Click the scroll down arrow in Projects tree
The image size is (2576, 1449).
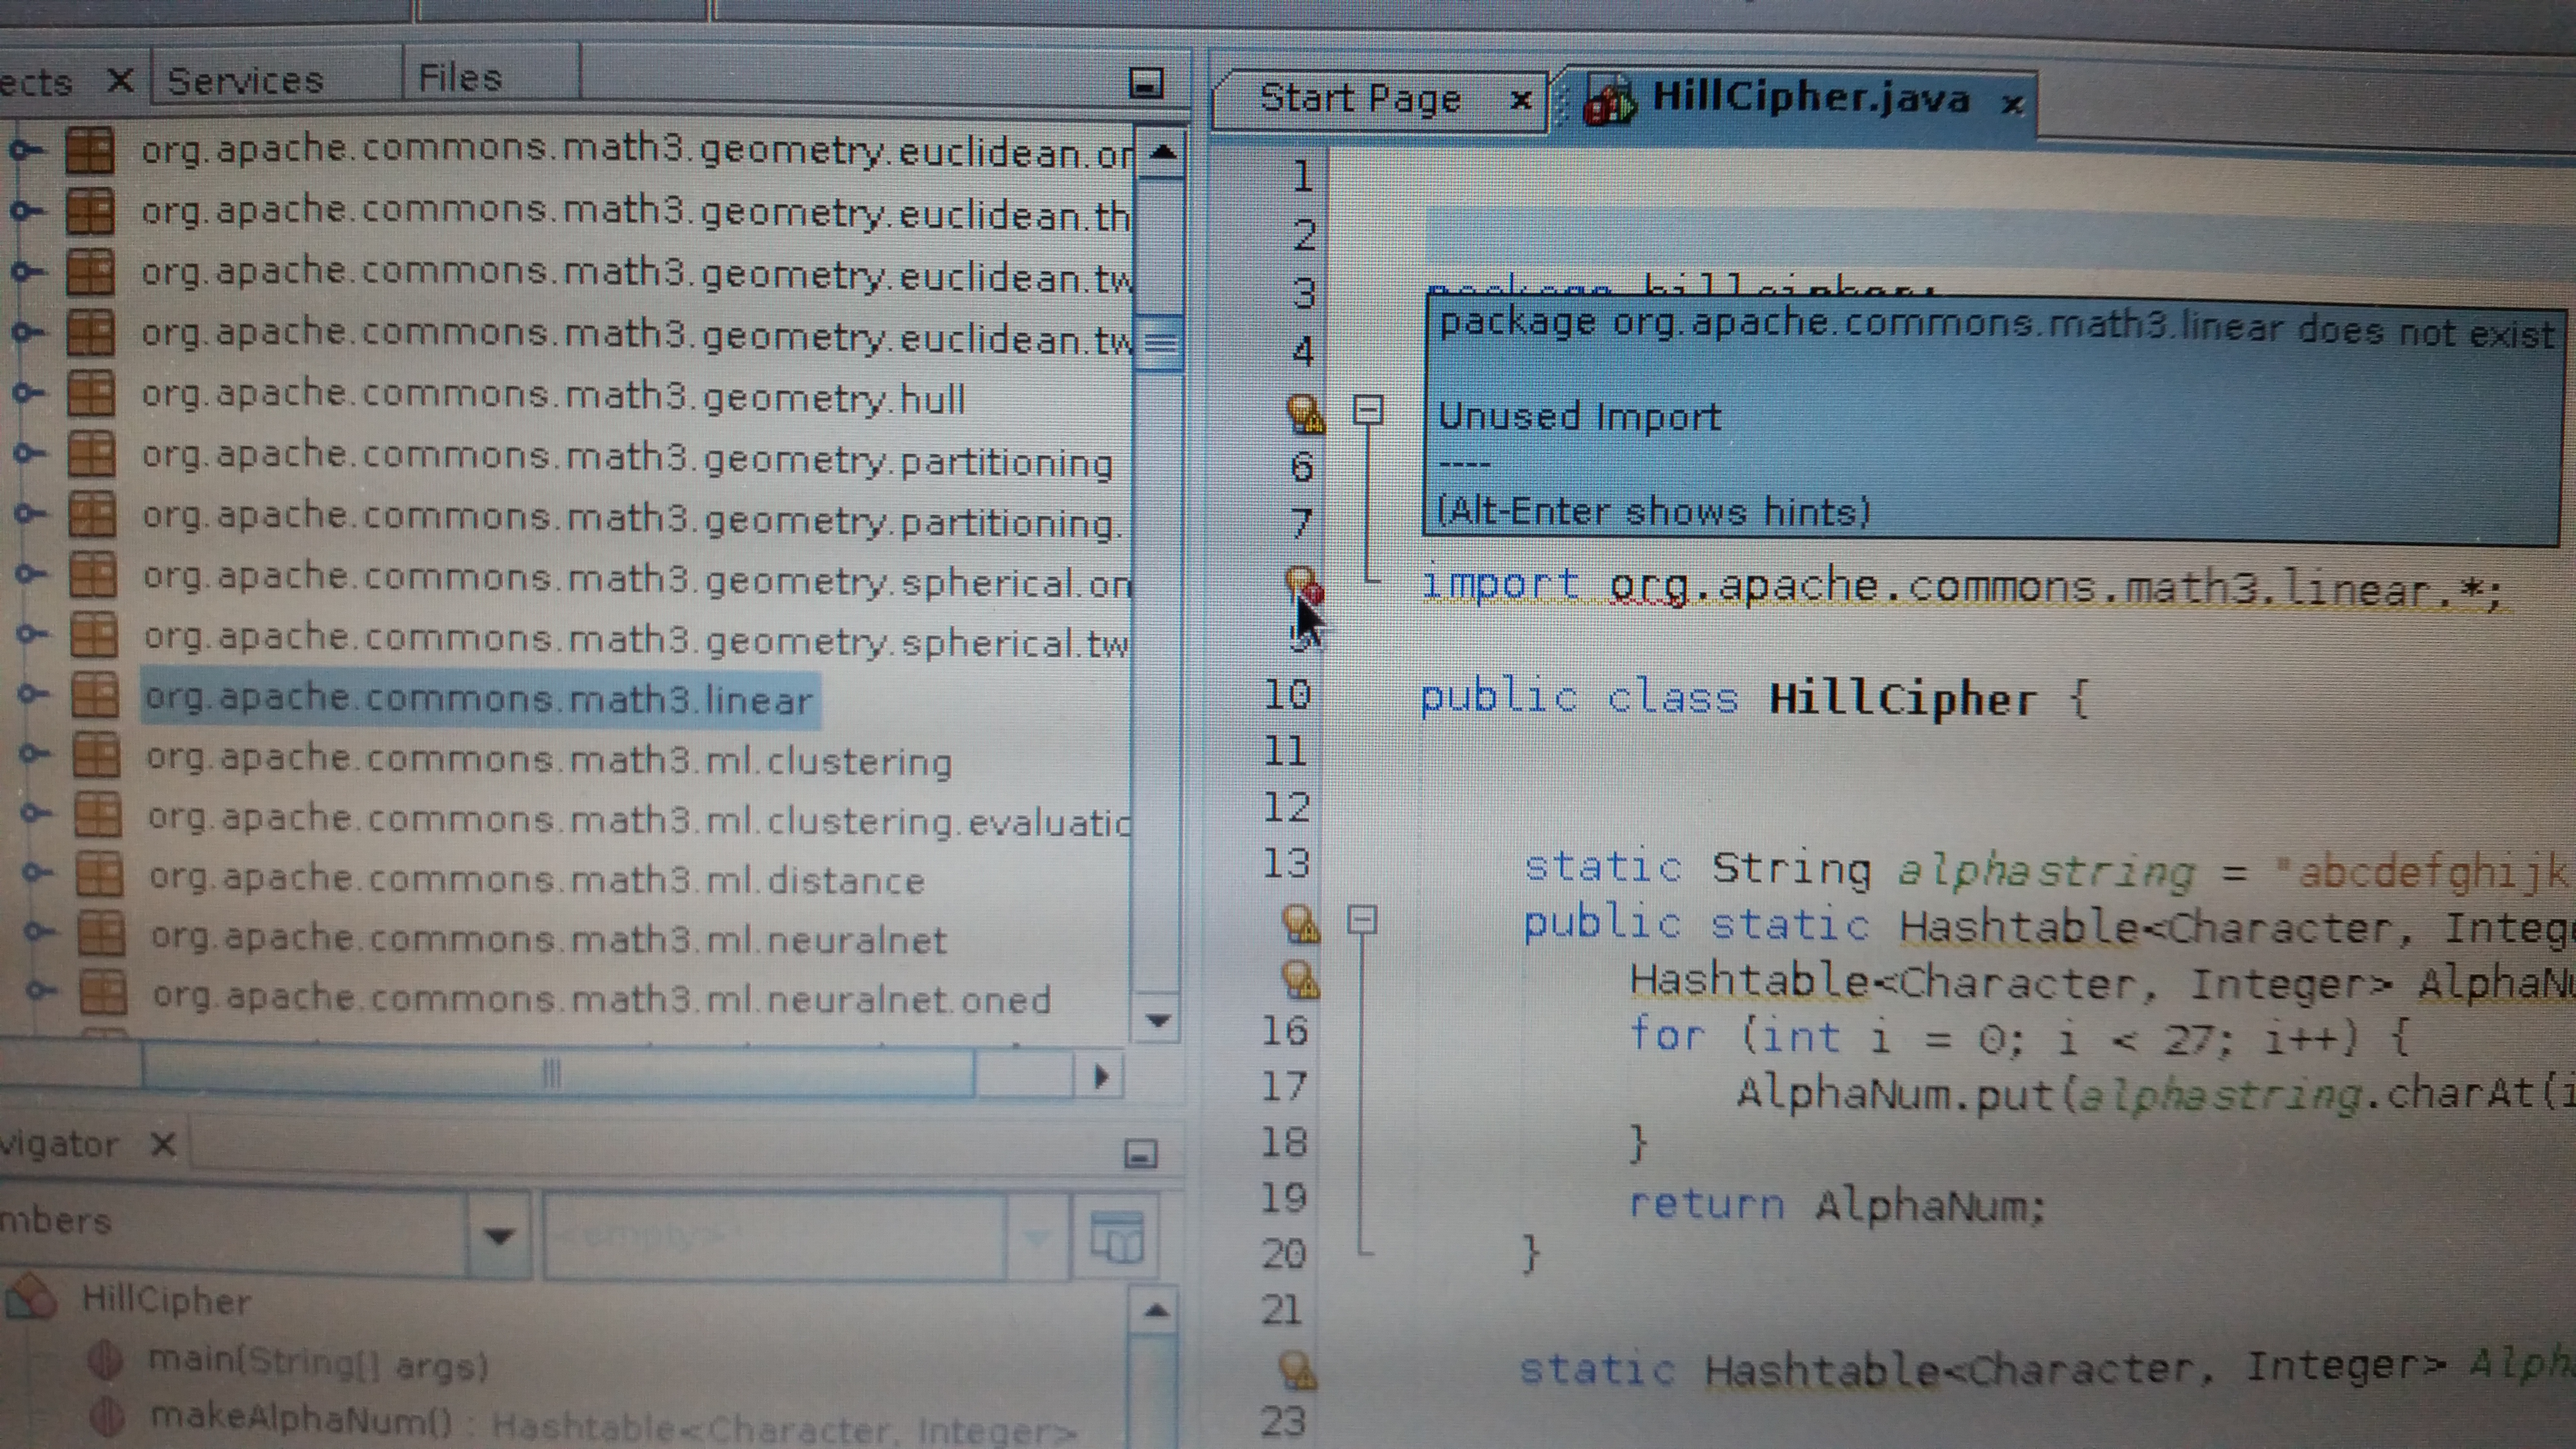coord(1158,1021)
